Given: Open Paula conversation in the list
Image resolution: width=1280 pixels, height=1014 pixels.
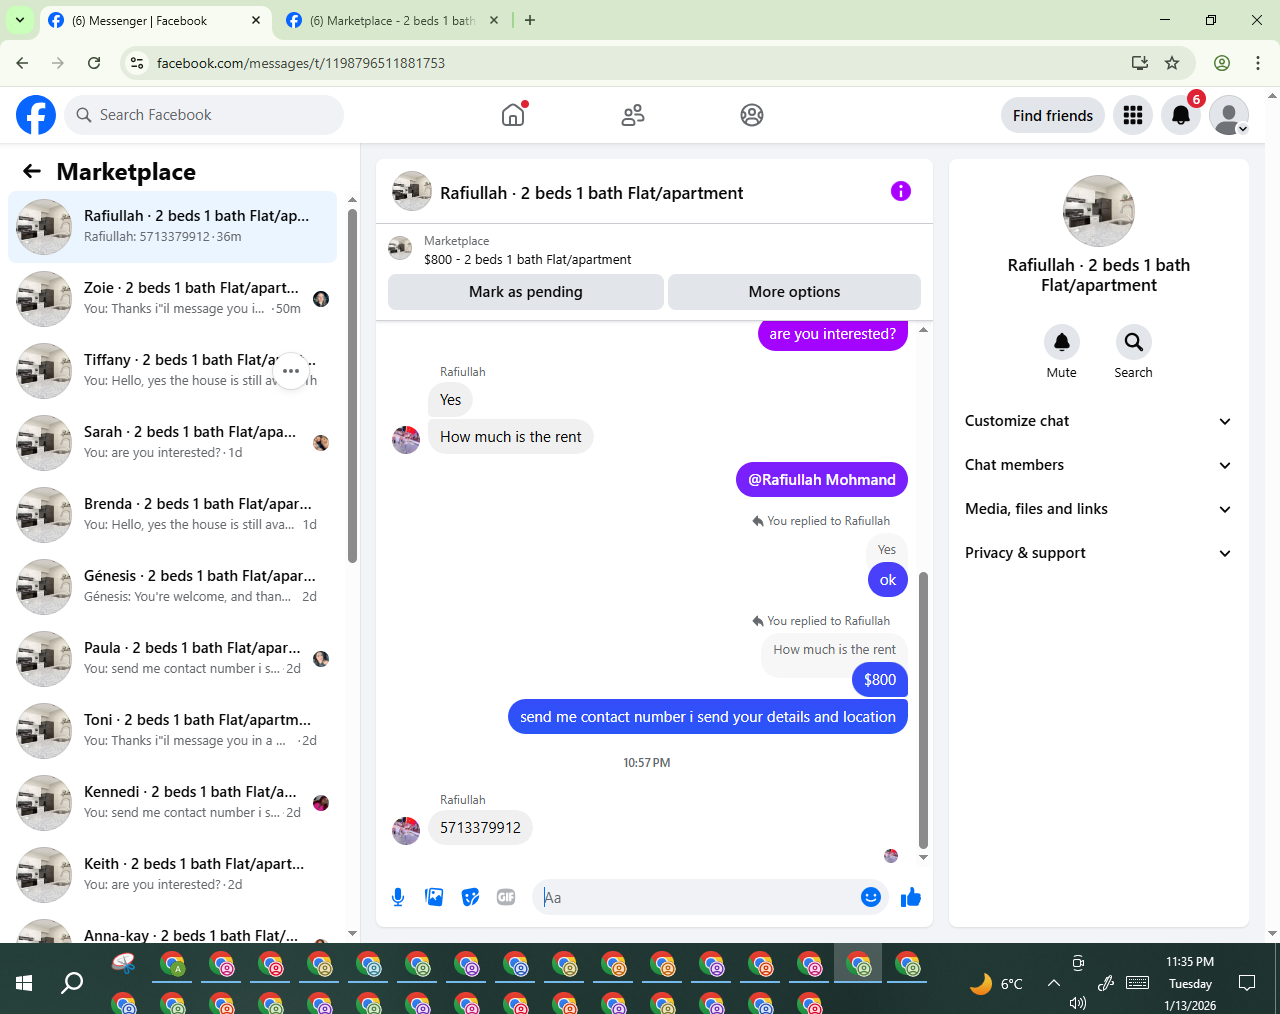Looking at the screenshot, I should (172, 659).
